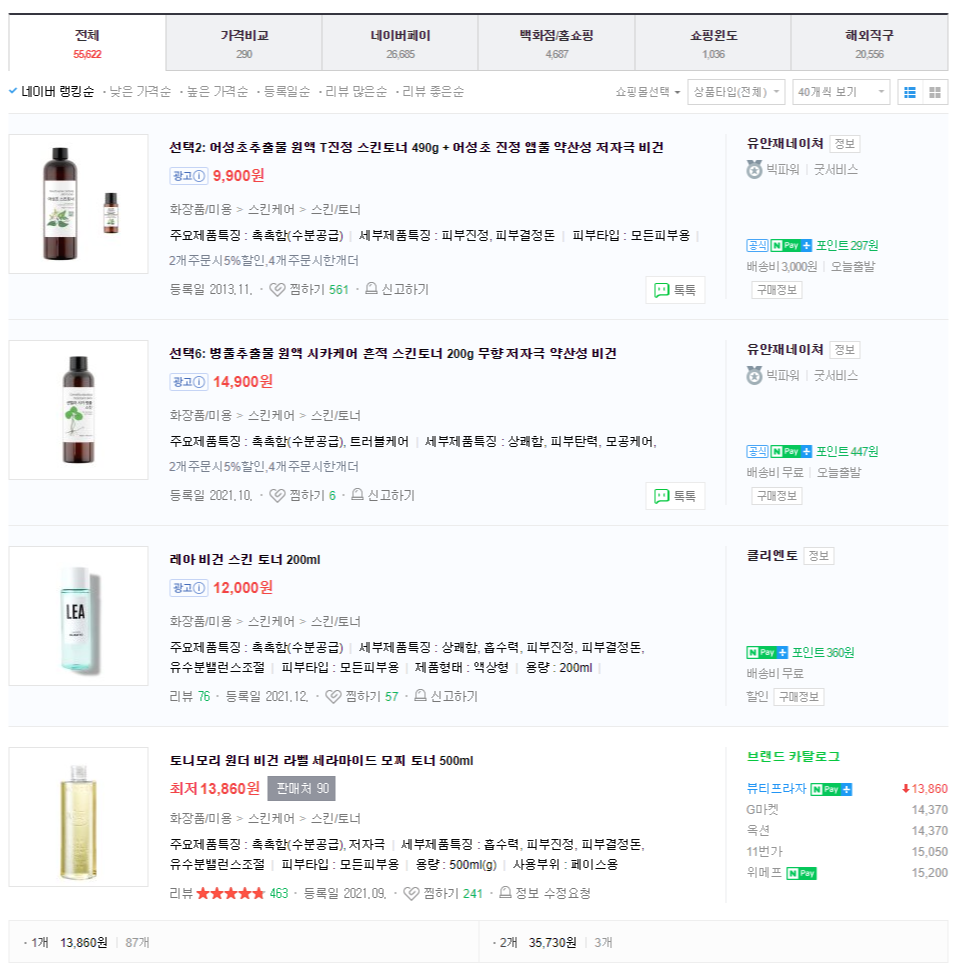This screenshot has height=972, width=954.
Task: Select the 네이버 랭킹순 sort option
Action: tap(58, 92)
